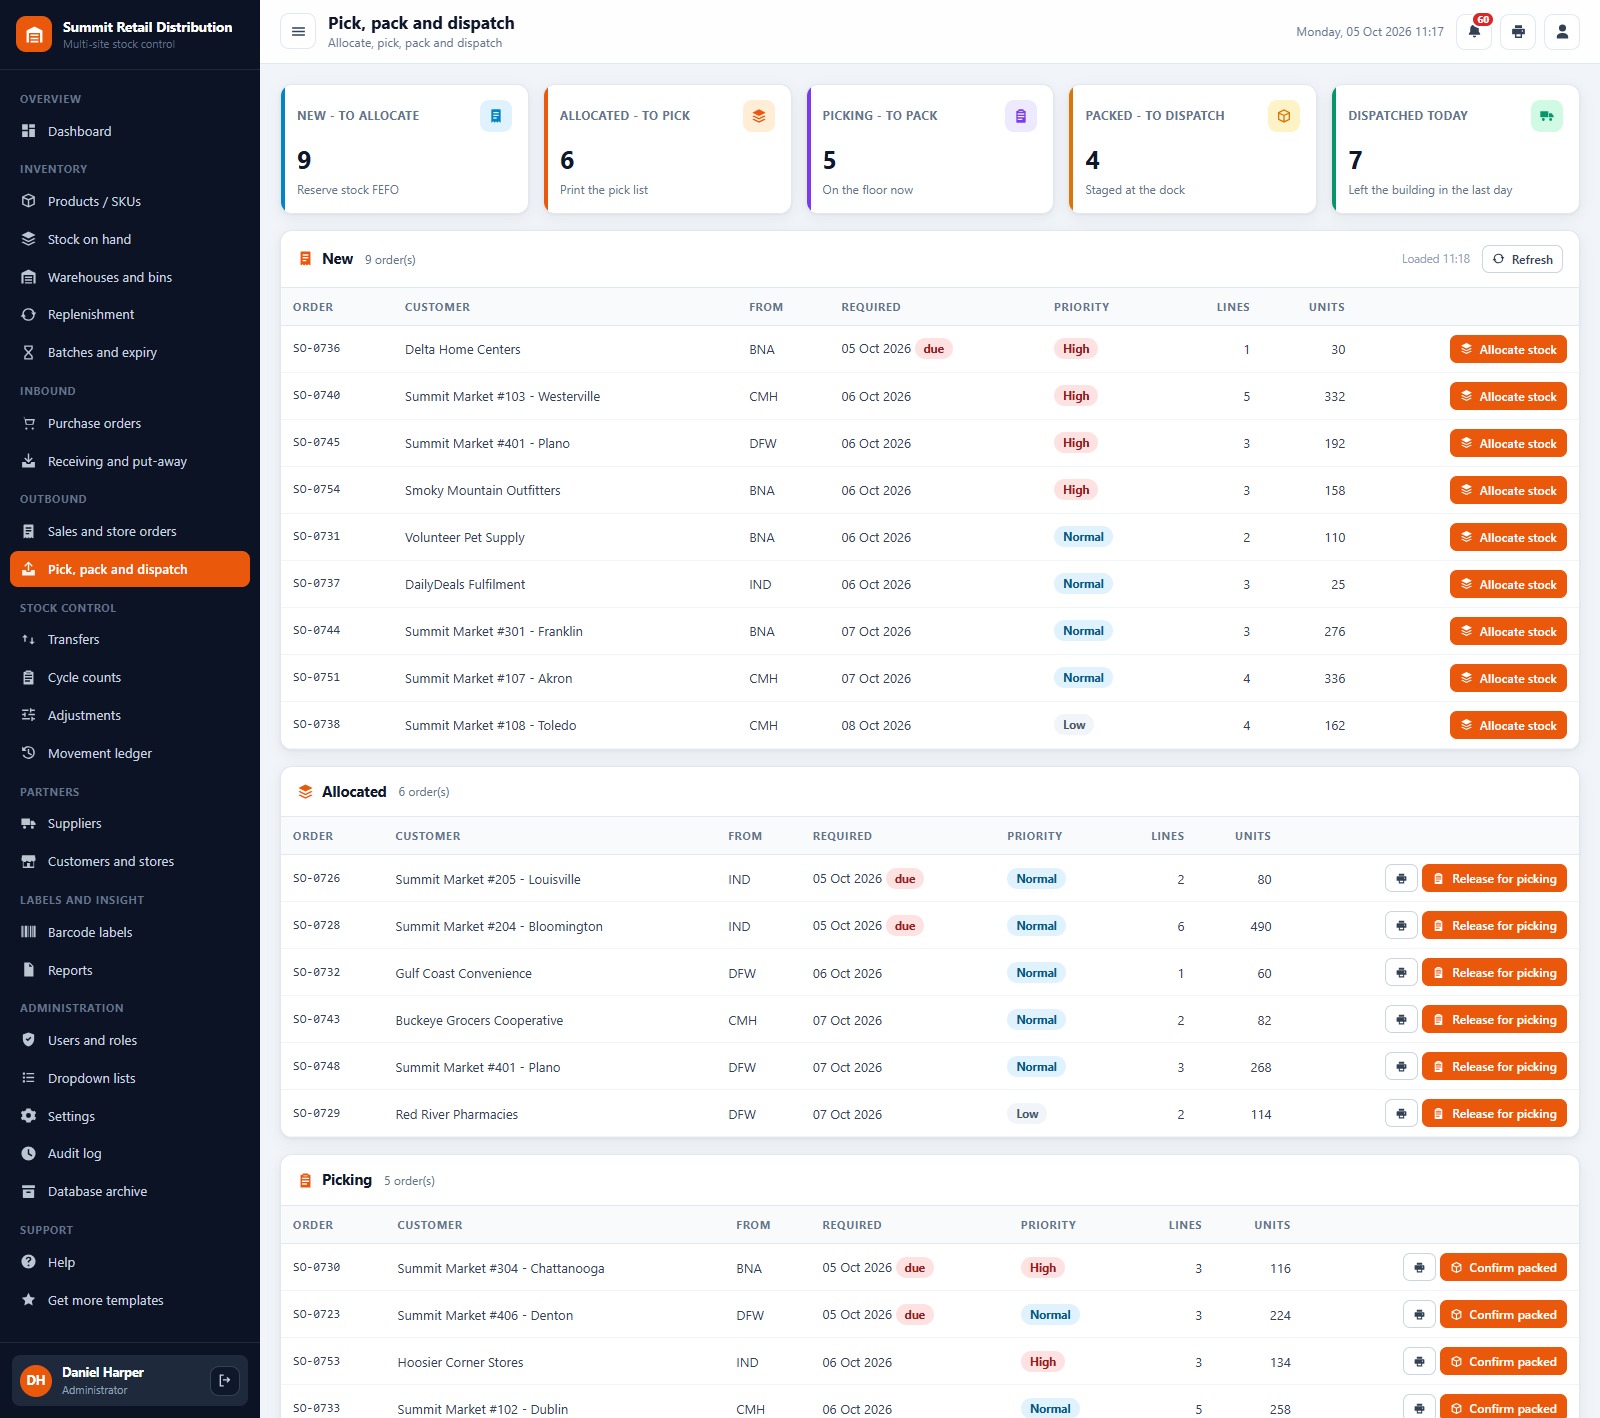Open the user account icon

(1562, 32)
